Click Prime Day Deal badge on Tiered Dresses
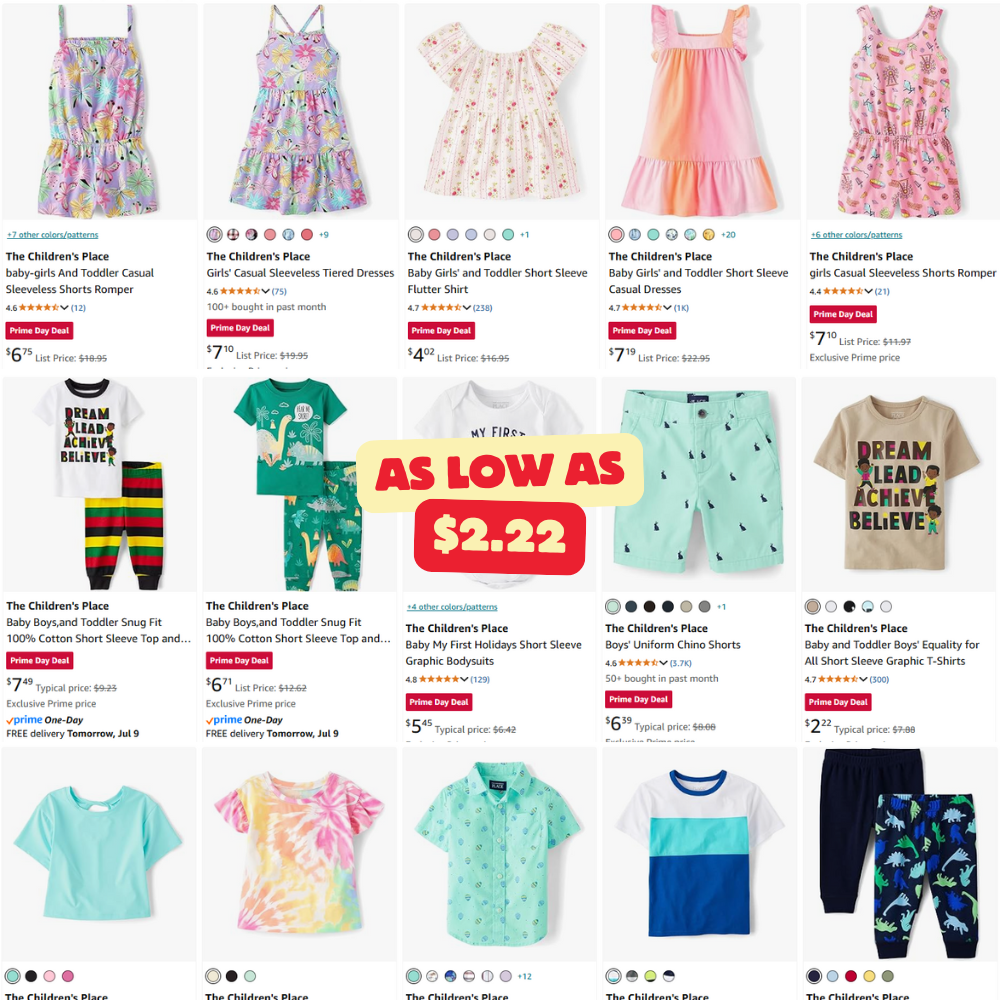Viewport: 1000px width, 1000px height. pos(240,328)
